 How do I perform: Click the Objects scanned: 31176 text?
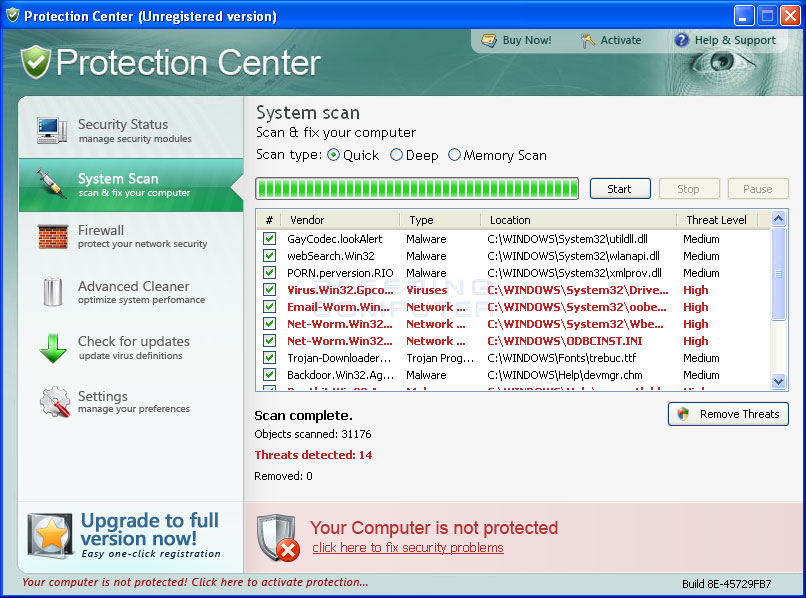(x=313, y=434)
